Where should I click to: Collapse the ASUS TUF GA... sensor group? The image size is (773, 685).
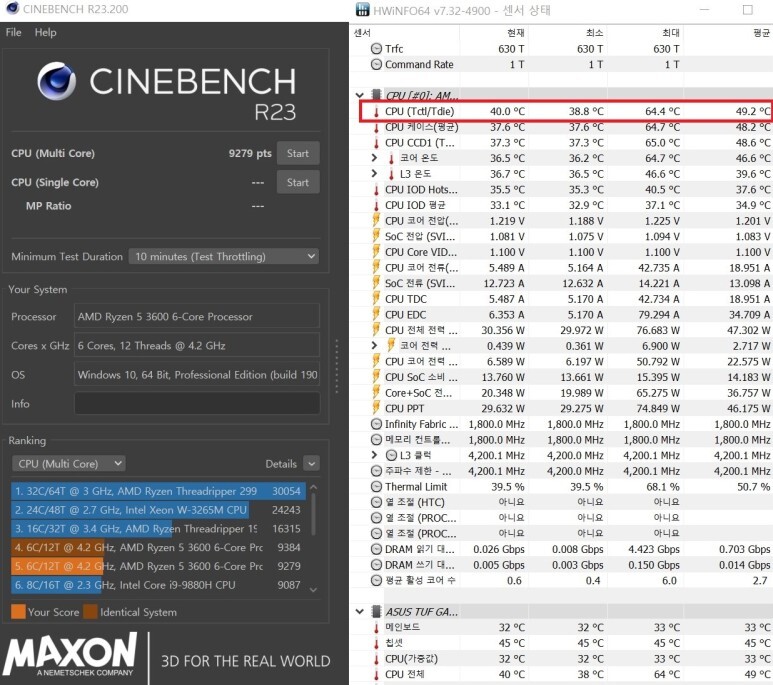[360, 612]
